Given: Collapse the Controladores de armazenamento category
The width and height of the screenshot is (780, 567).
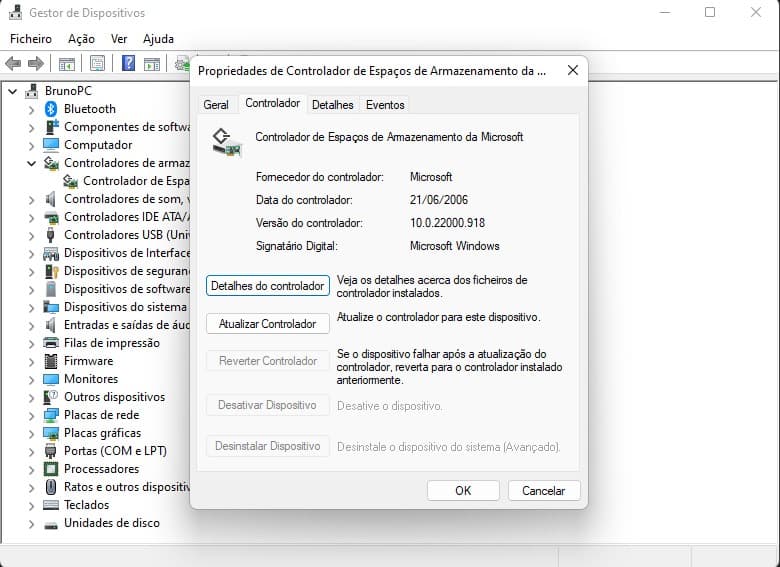Looking at the screenshot, I should pos(31,163).
